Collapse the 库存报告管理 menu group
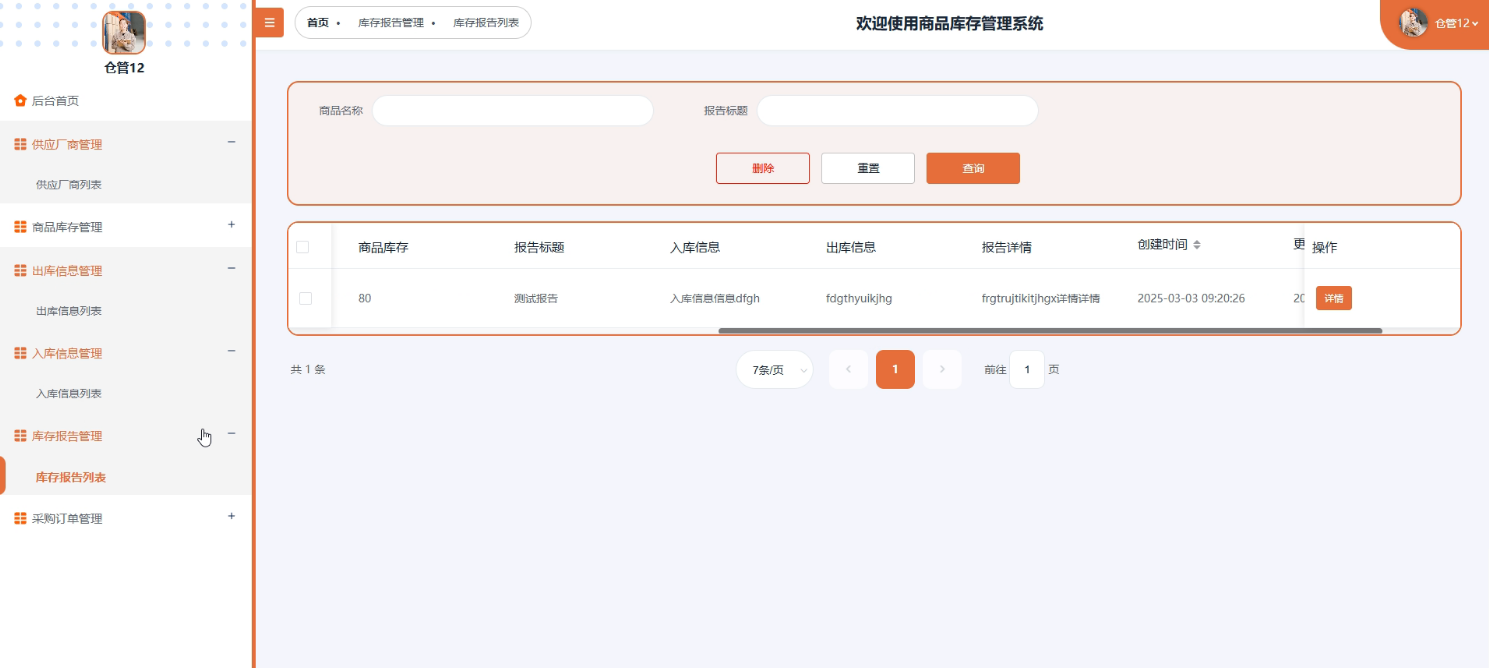 tap(232, 433)
